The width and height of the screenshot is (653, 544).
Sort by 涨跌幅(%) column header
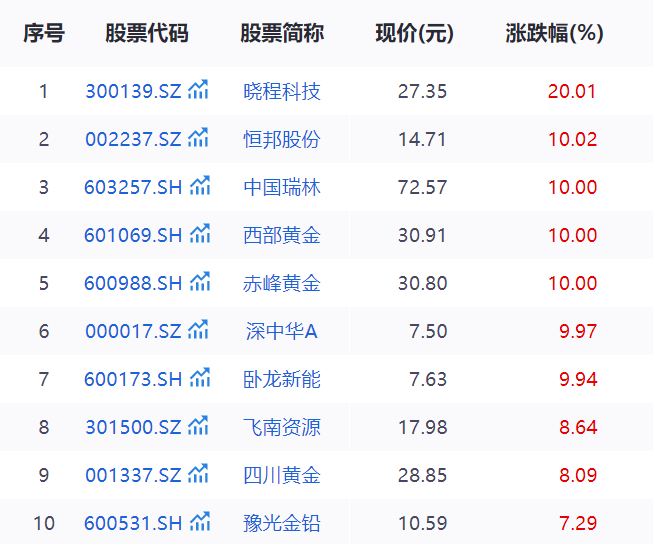point(554,33)
